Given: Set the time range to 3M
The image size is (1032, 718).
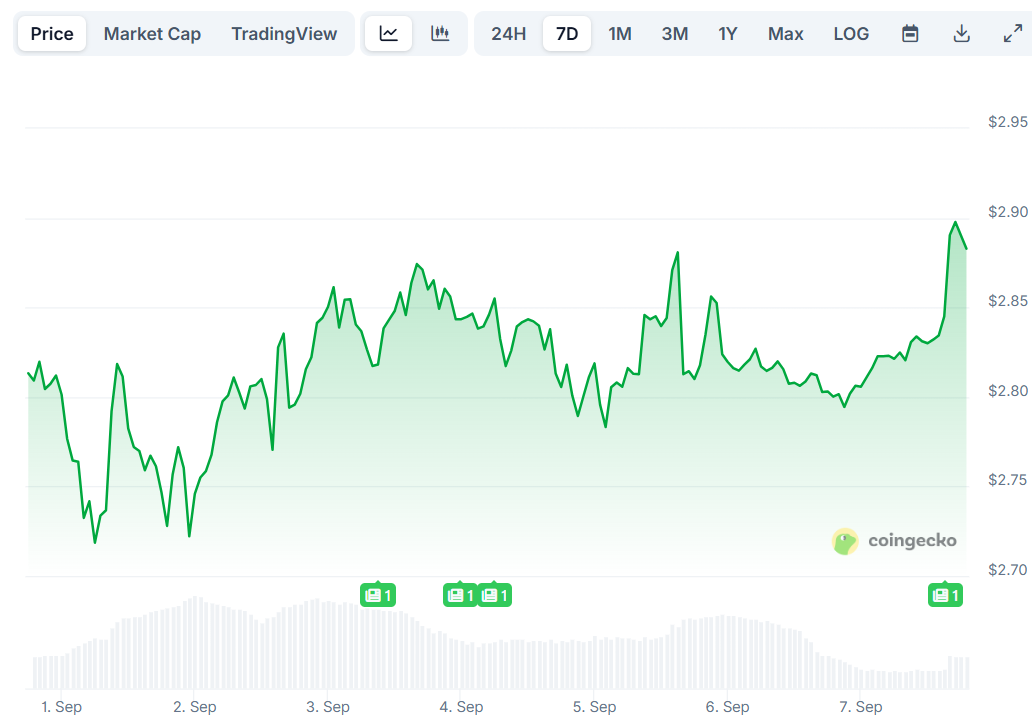Looking at the screenshot, I should pyautogui.click(x=675, y=34).
